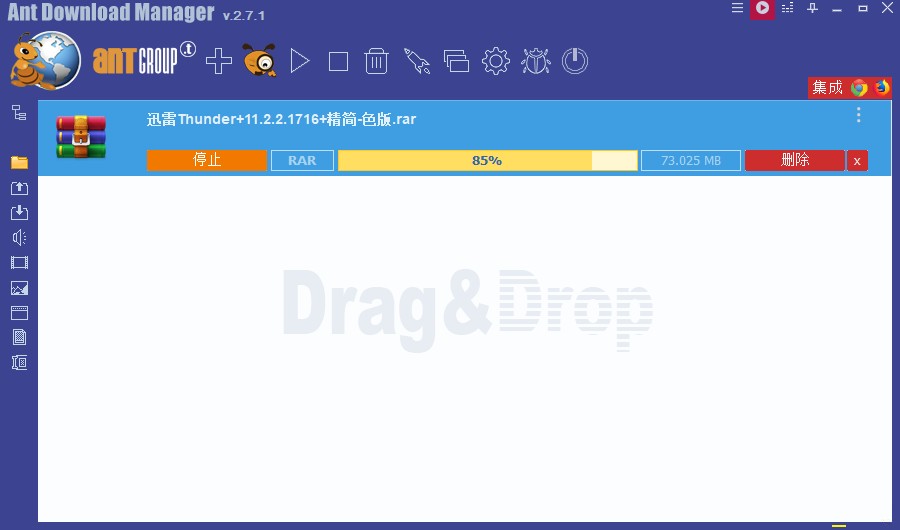Image resolution: width=900 pixels, height=530 pixels.
Task: Start downloads with the play triangle icon
Action: (299, 61)
